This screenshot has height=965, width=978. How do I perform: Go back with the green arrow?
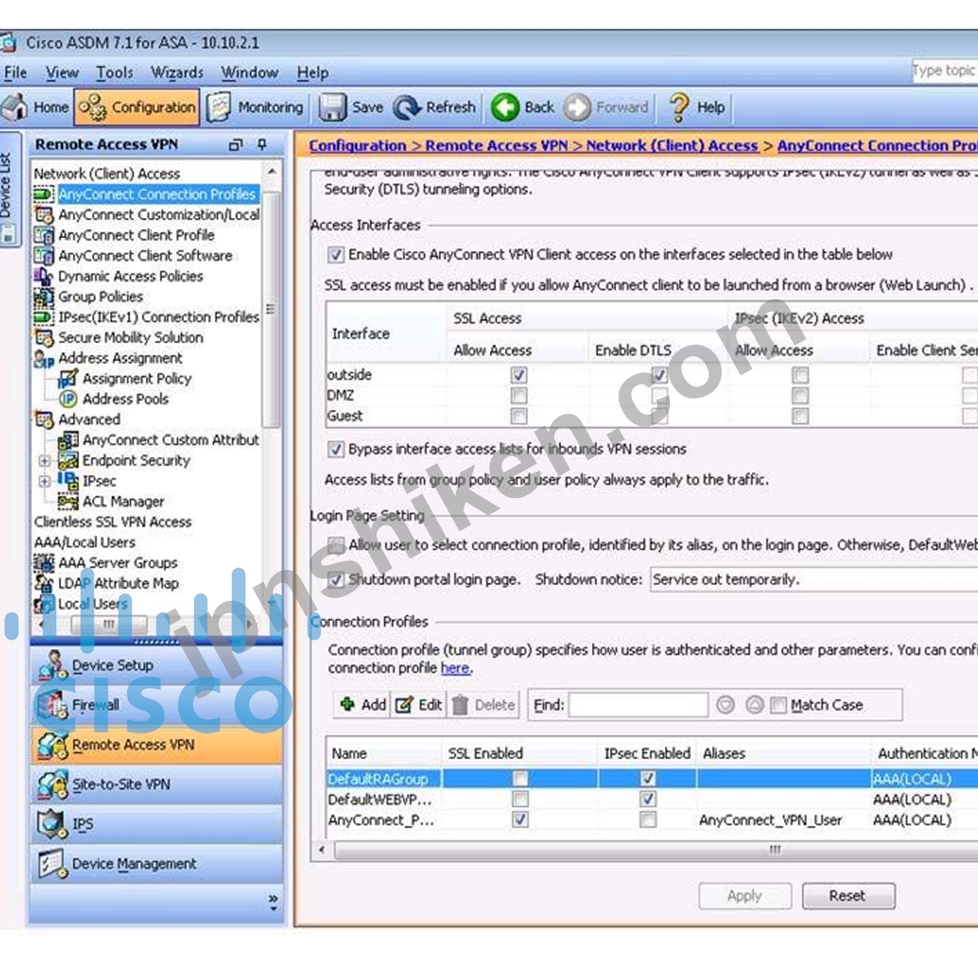pos(505,107)
